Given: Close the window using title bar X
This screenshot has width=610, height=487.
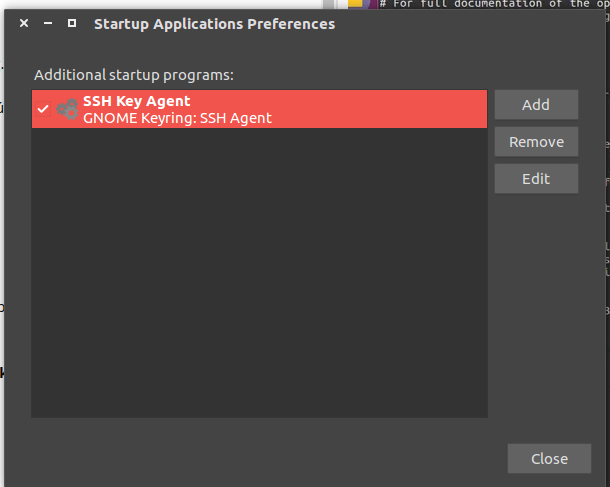Looking at the screenshot, I should pyautogui.click(x=24, y=24).
